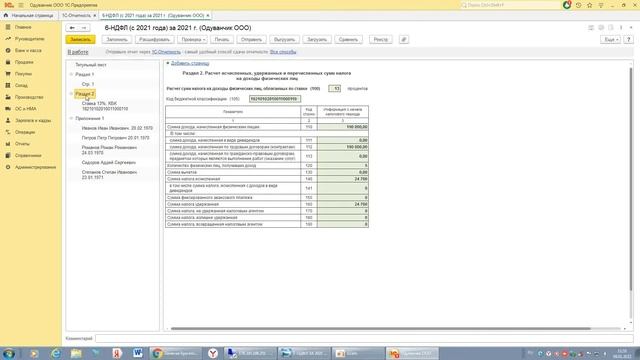Select Романов Роман Романович entry
The image size is (640, 360).
tap(109, 150)
